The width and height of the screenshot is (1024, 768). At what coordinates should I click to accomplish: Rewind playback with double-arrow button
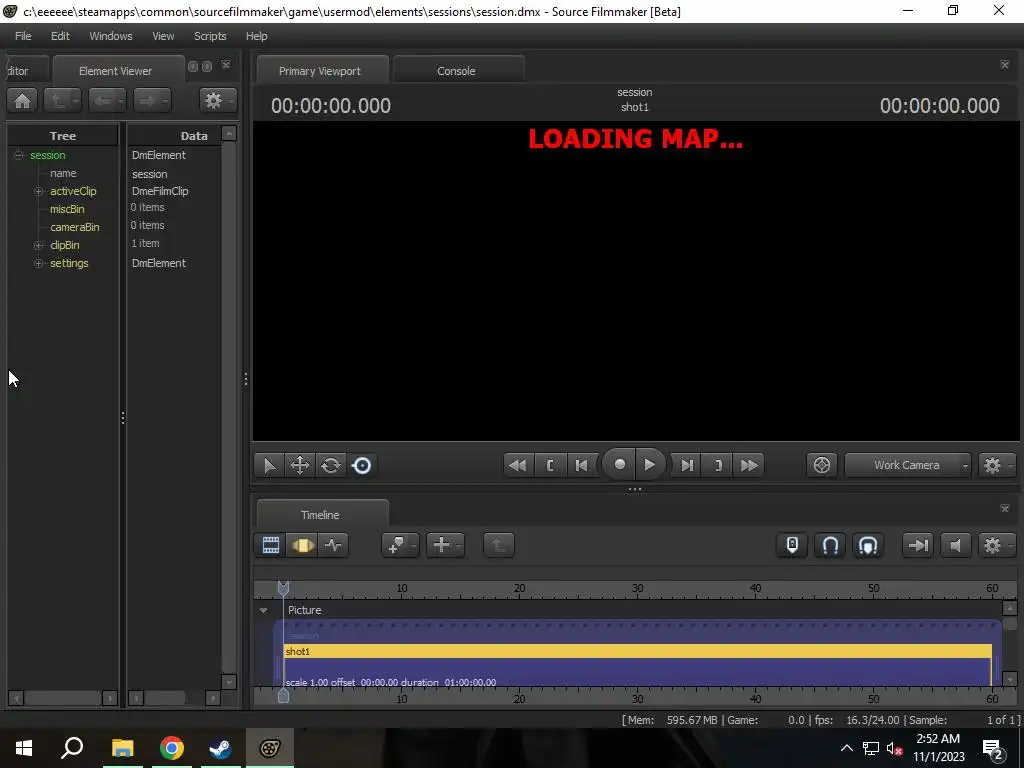point(519,466)
